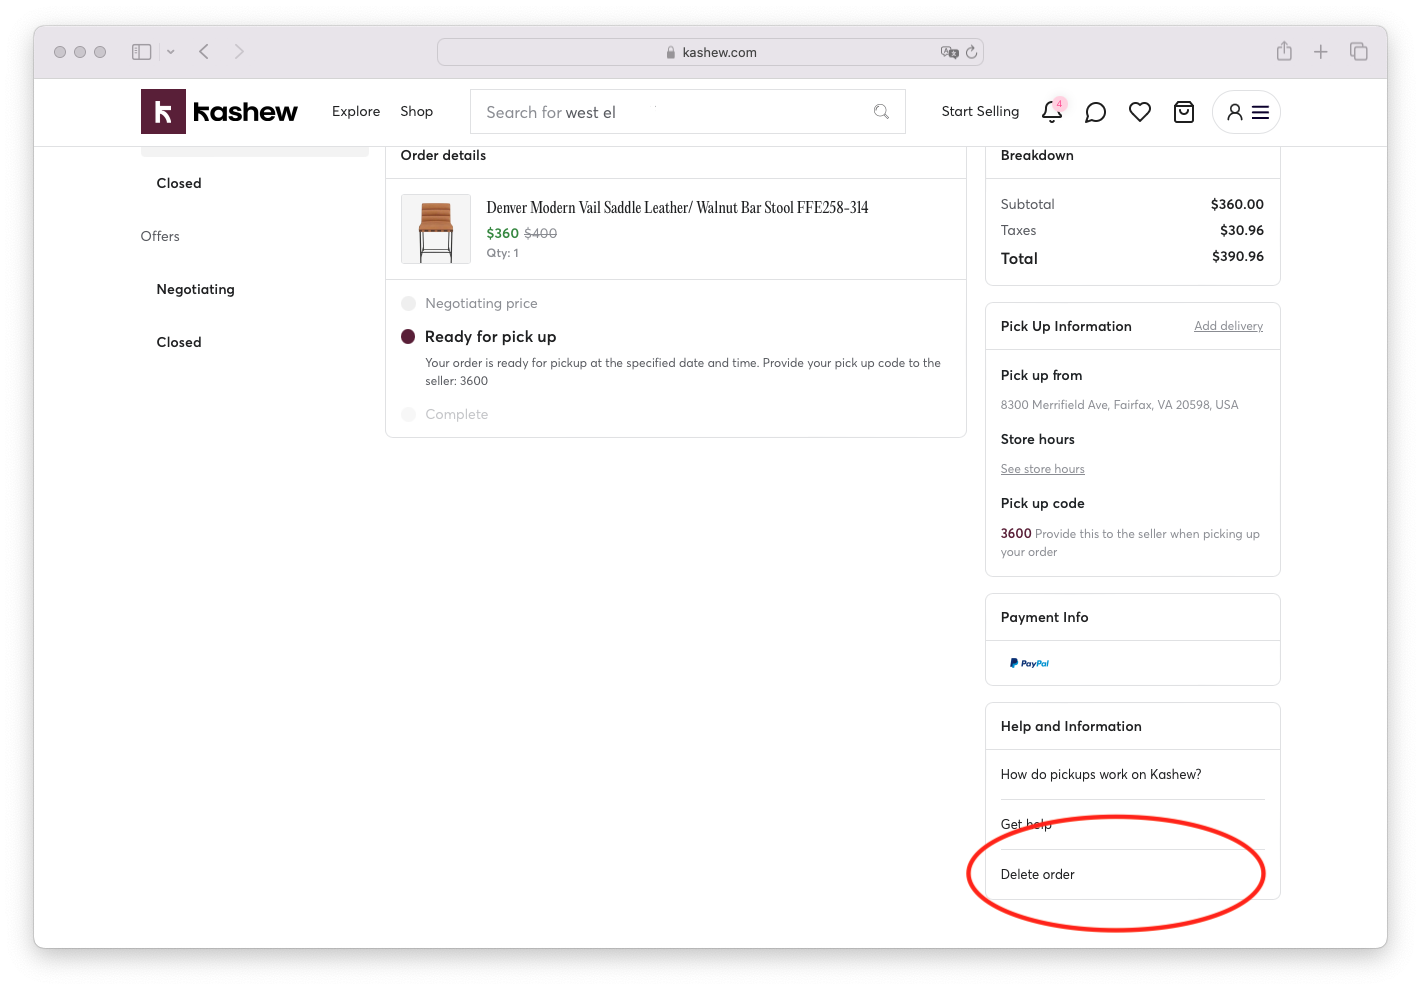Click Start Selling
Image resolution: width=1421 pixels, height=990 pixels.
pyautogui.click(x=980, y=111)
